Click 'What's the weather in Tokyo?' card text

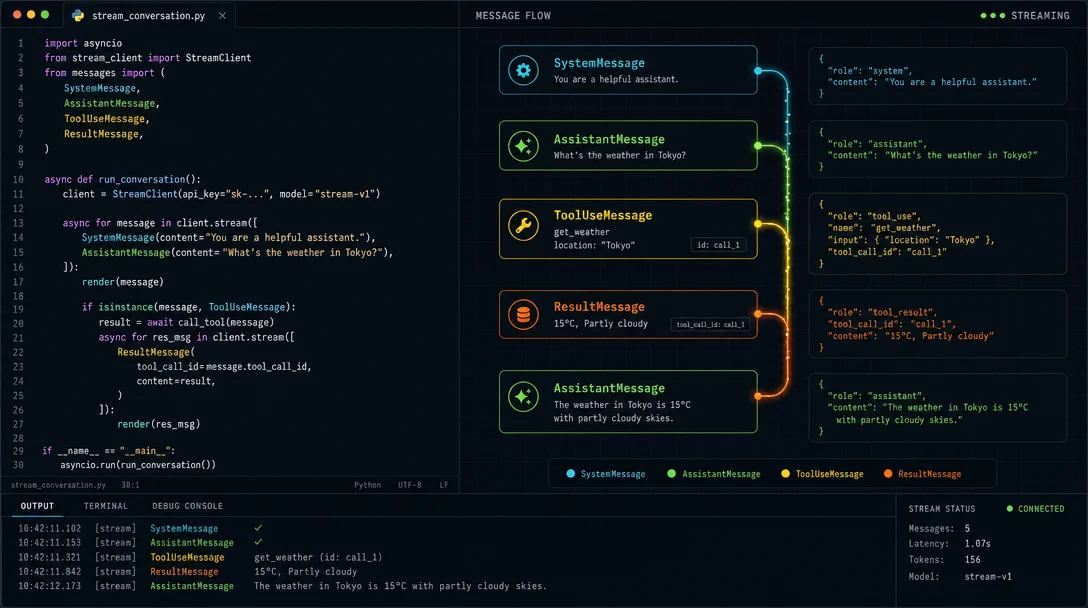(x=620, y=155)
